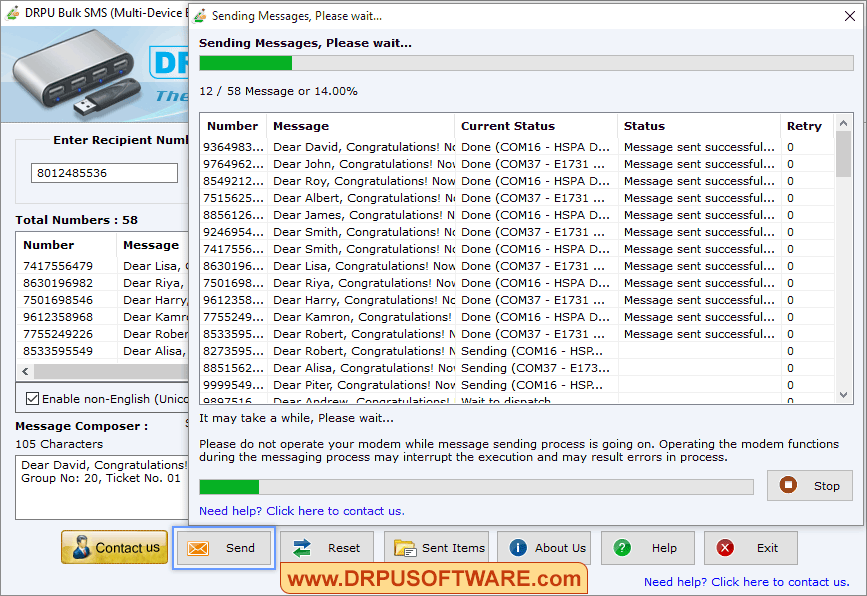
Task: Click main window Message column header
Action: 153,245
